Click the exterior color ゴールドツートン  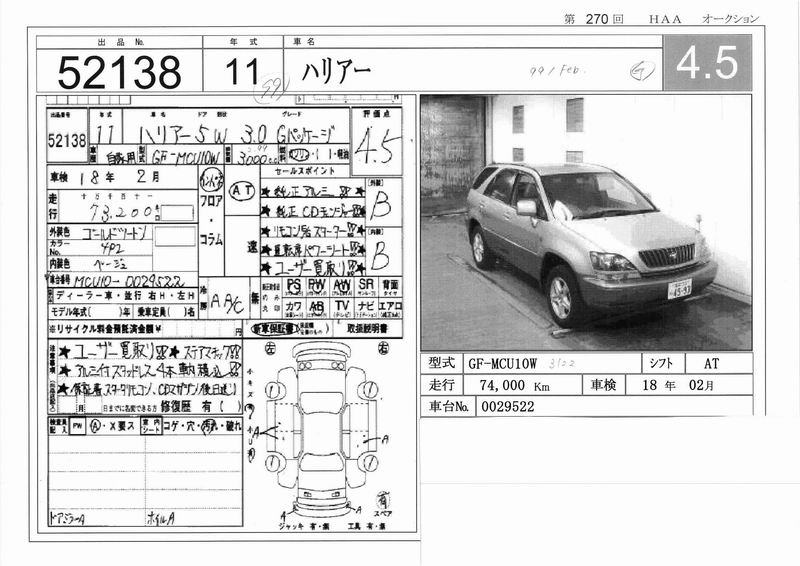(116, 234)
